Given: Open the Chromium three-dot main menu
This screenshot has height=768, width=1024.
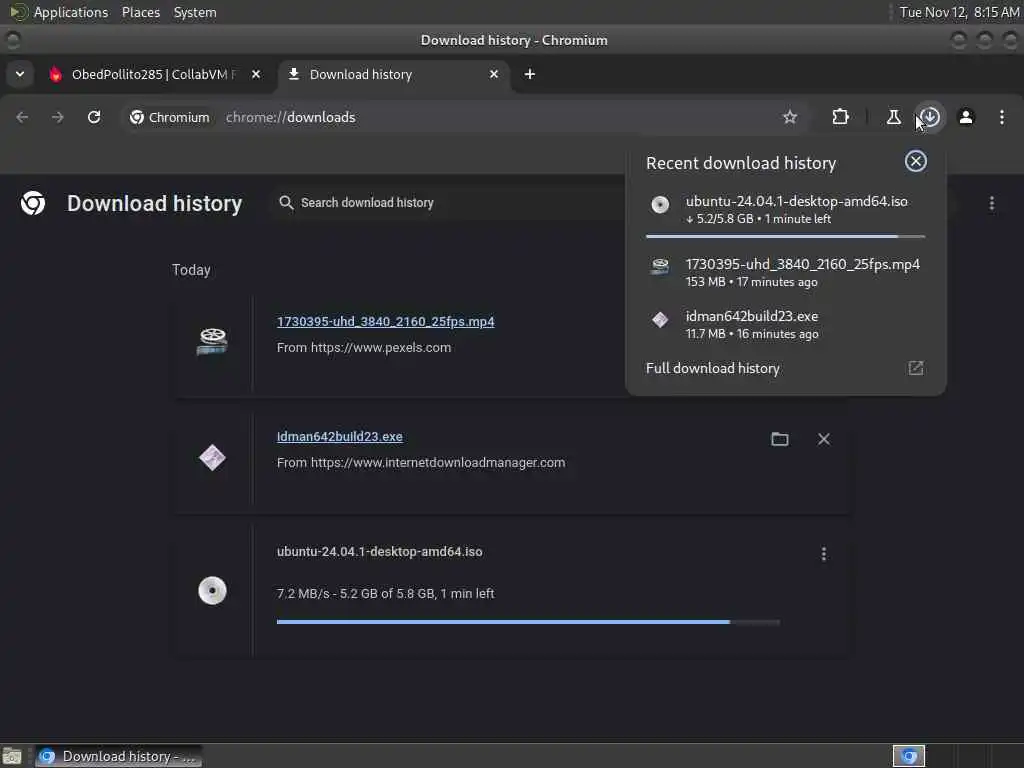Looking at the screenshot, I should click(1002, 118).
